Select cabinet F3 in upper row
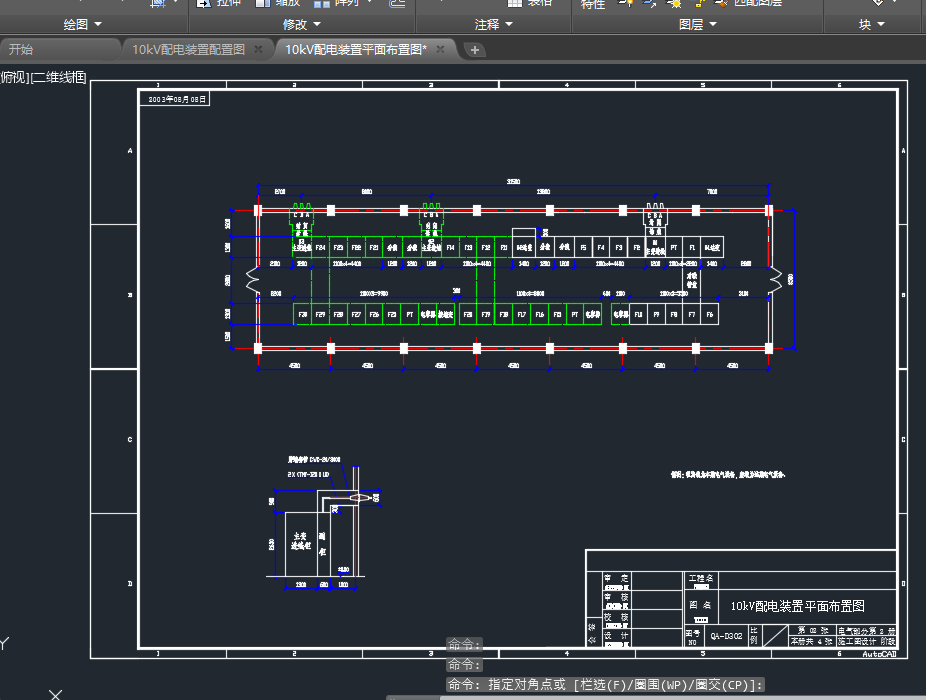 tap(618, 248)
